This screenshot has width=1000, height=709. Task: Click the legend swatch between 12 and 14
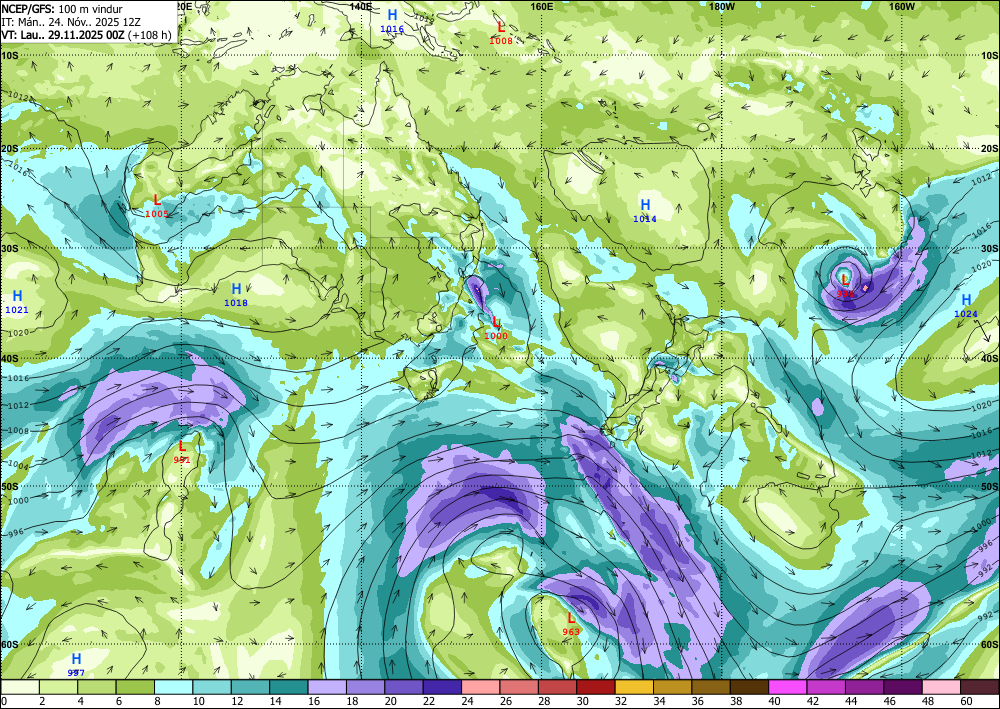pos(250,687)
